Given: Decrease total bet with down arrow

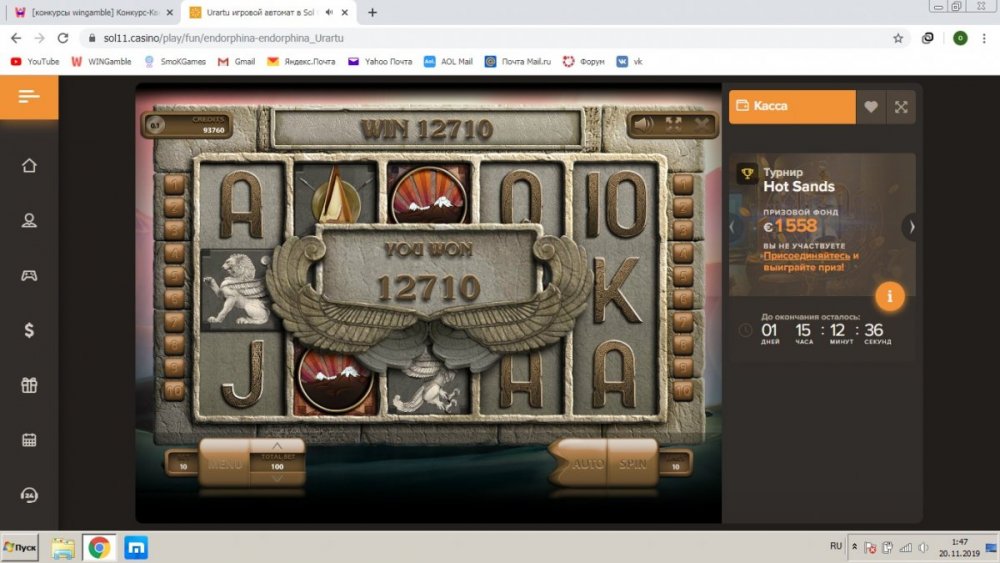Looking at the screenshot, I should pos(277,478).
